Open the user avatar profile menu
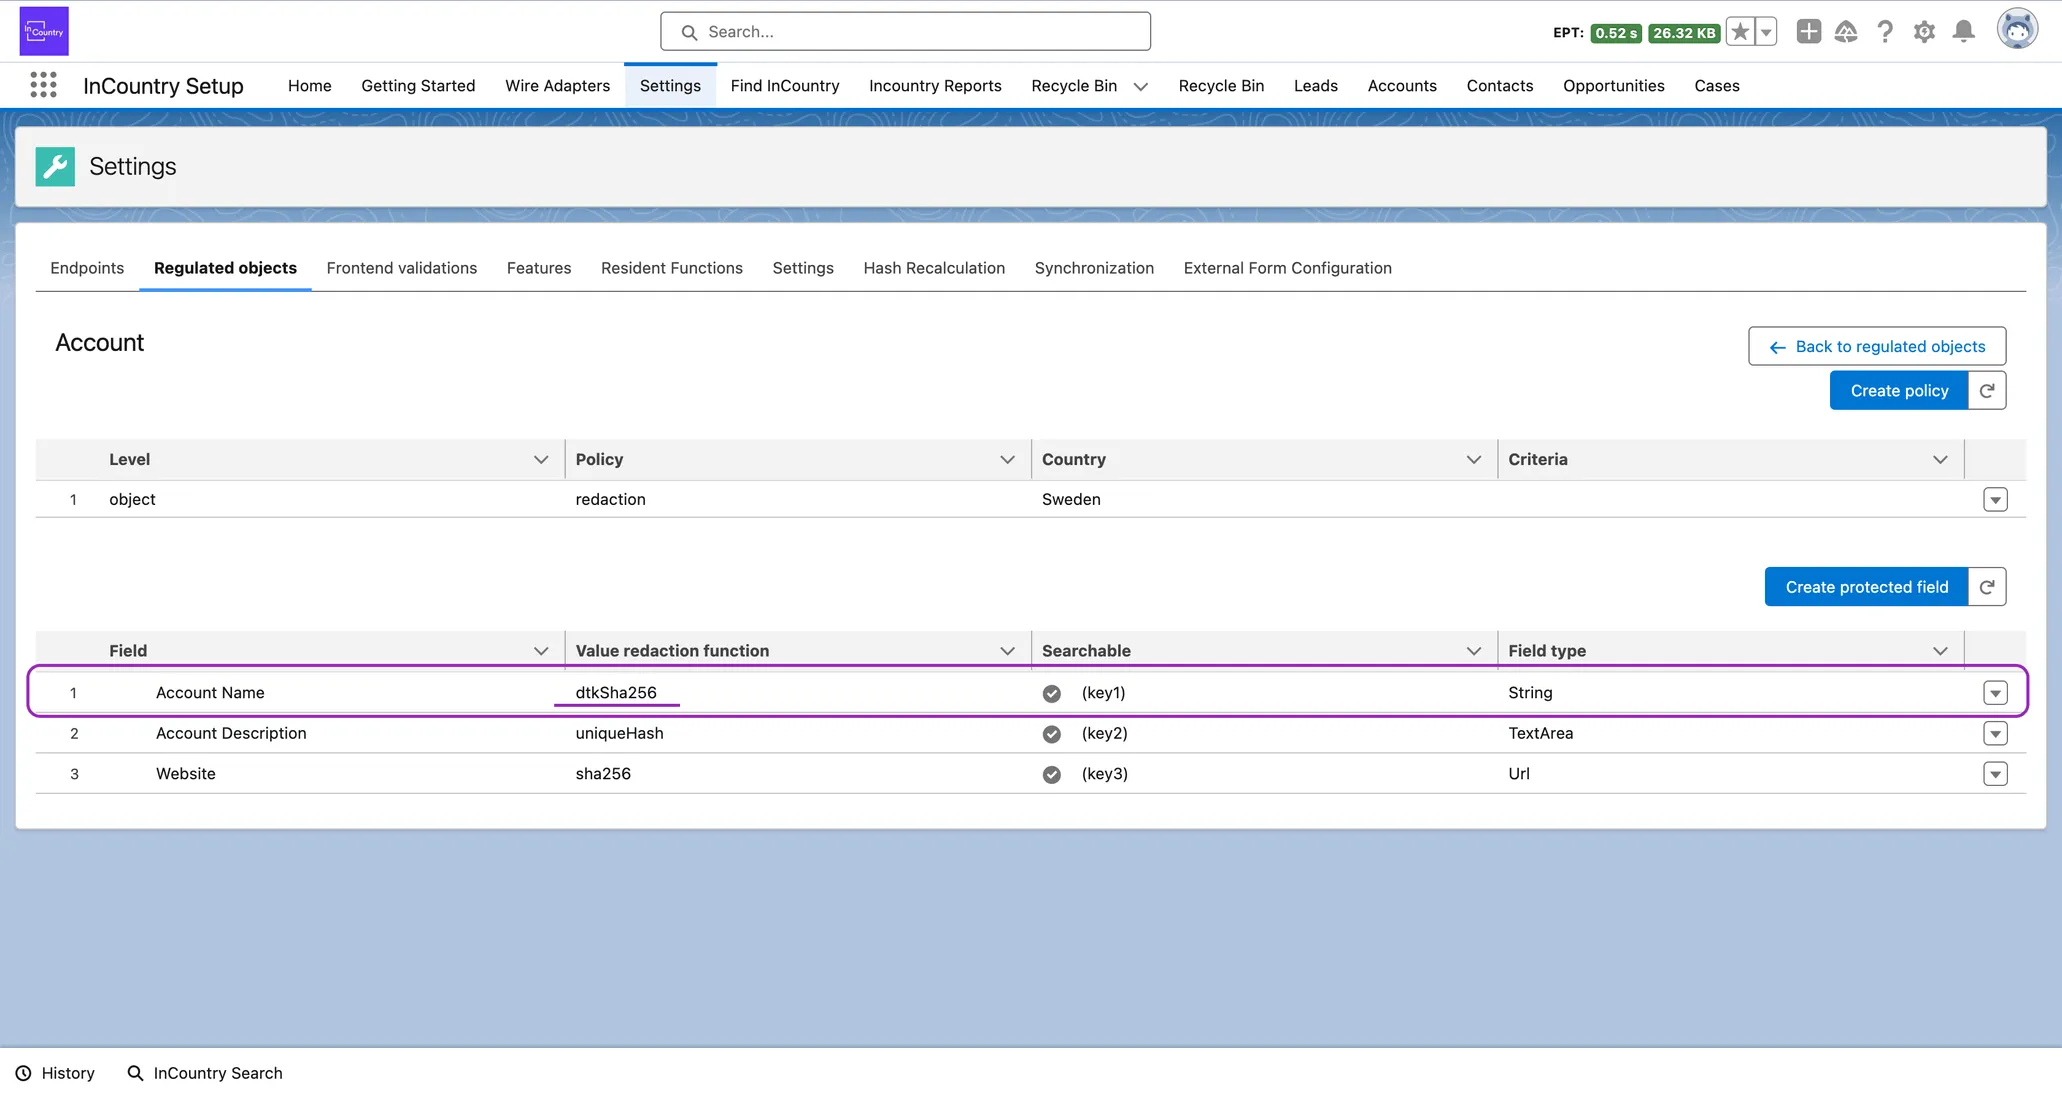 2017,30
